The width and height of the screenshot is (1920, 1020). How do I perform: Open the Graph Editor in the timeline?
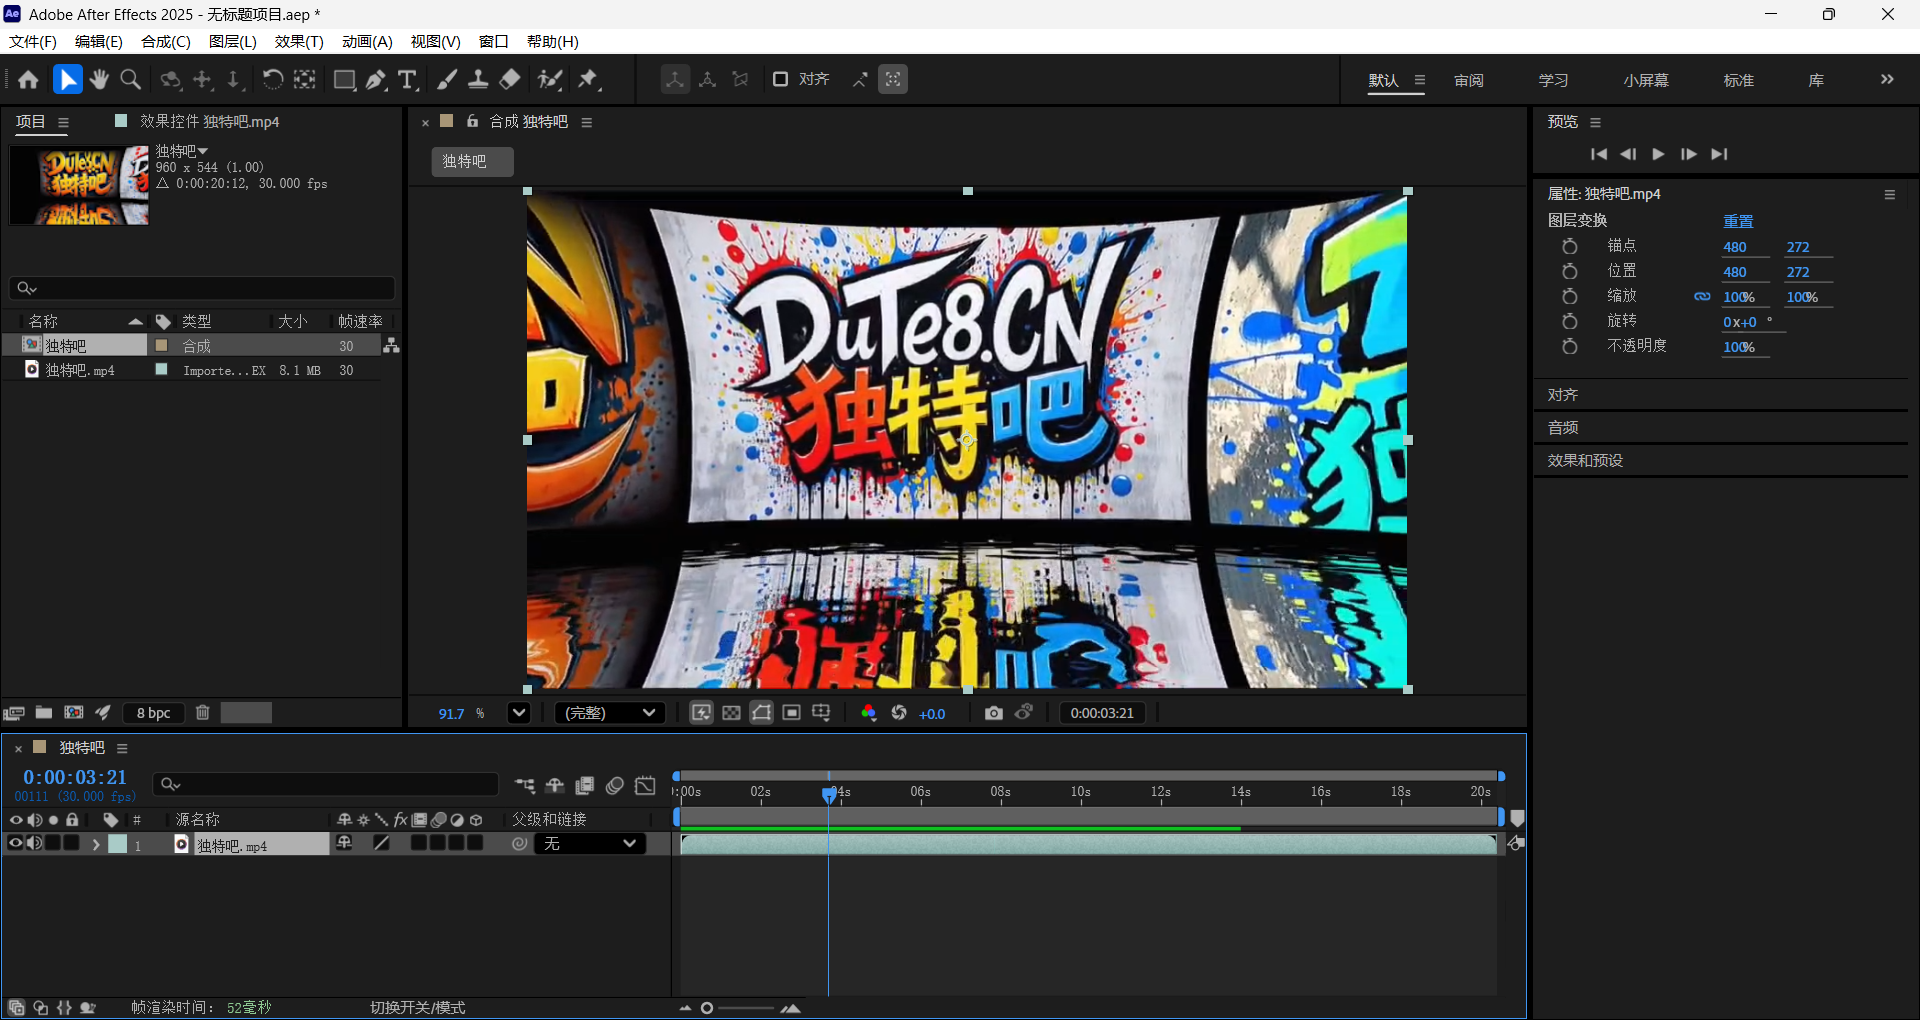pos(645,787)
